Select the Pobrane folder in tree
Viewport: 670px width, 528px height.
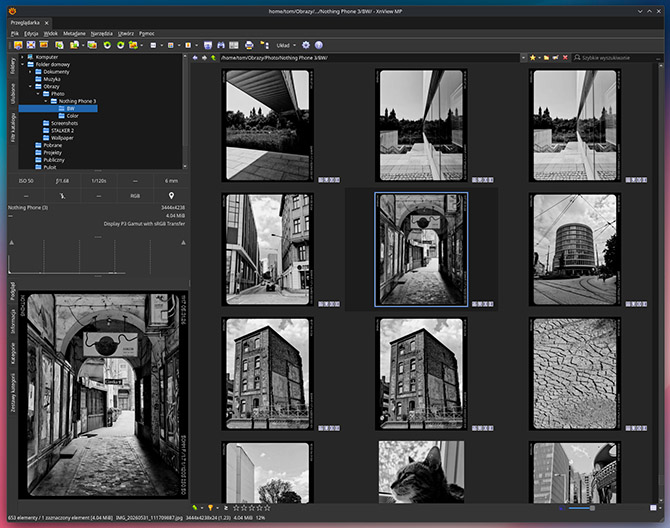click(48, 145)
